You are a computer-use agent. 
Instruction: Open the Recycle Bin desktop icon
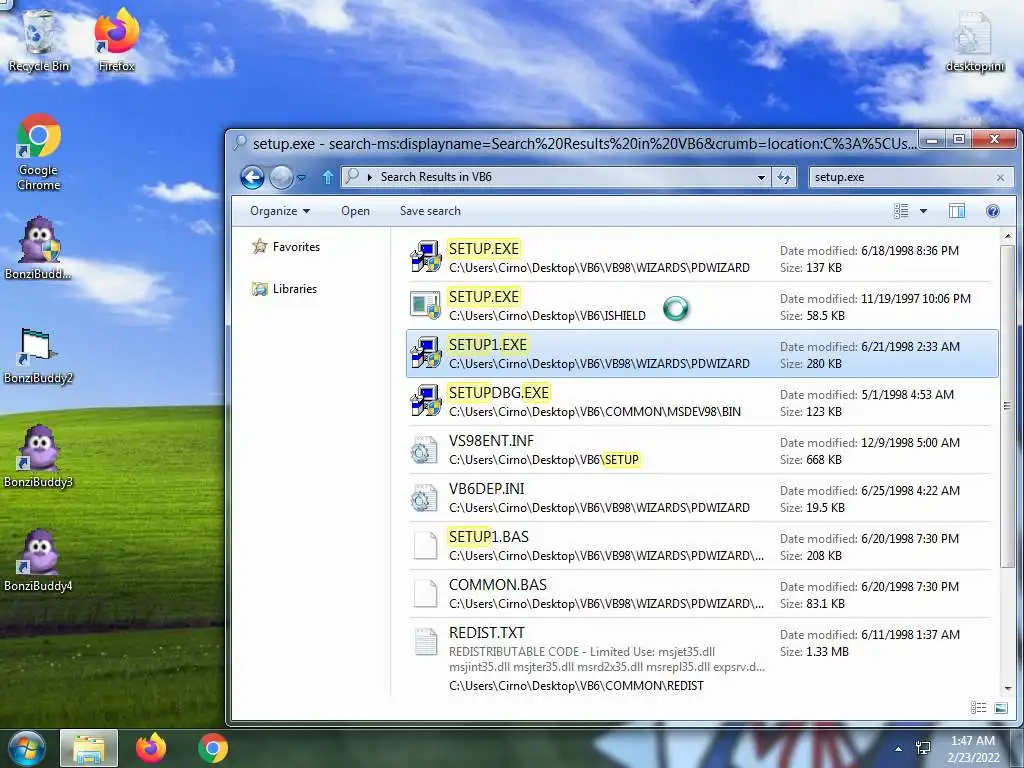click(39, 40)
